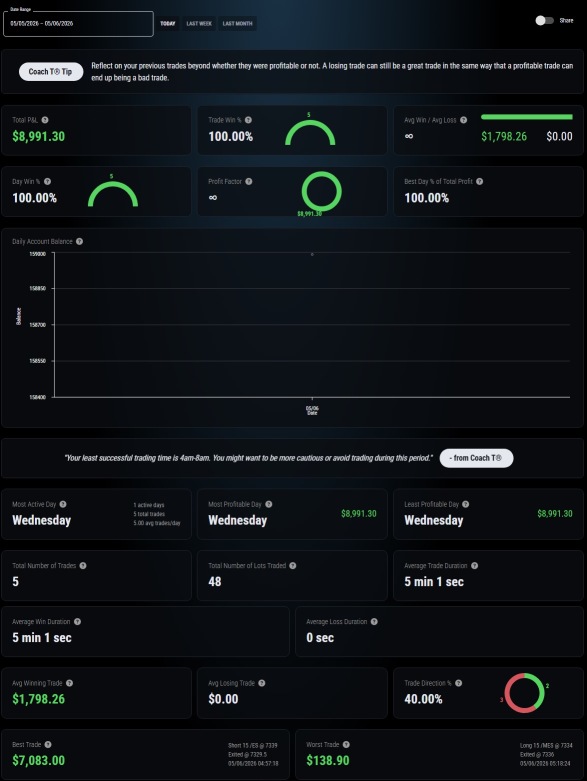Open help icon next to Least Profitable Day
This screenshot has width=587, height=781.
[466, 504]
